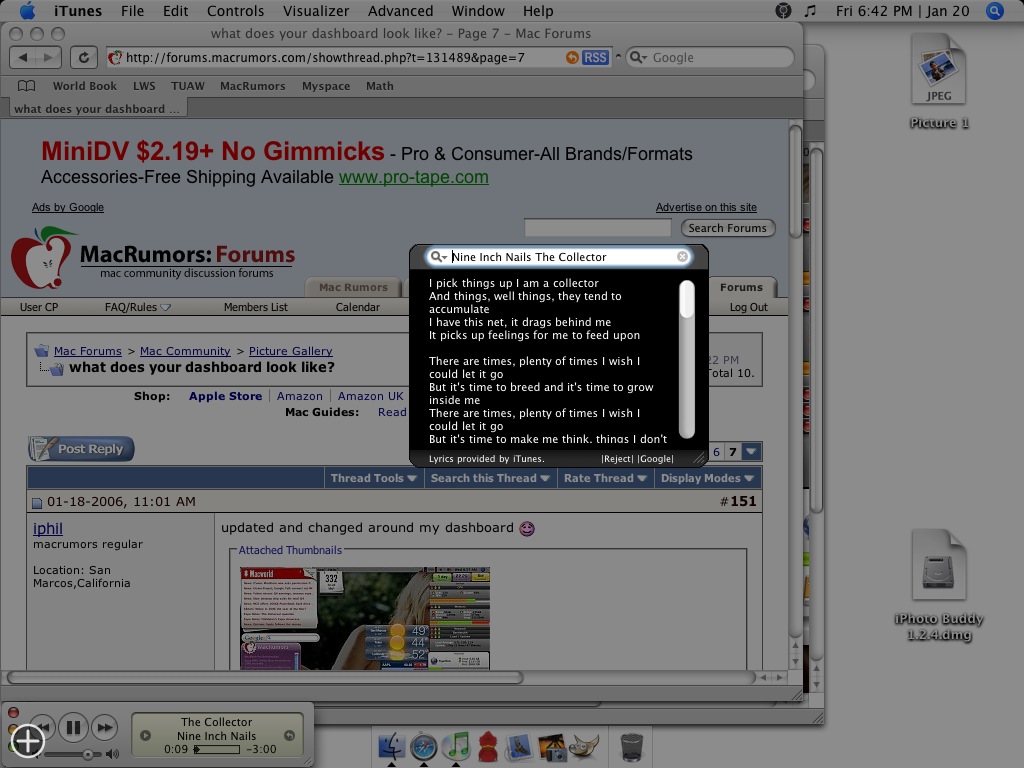Click the Google link in the lyrics widget

click(x=655, y=458)
